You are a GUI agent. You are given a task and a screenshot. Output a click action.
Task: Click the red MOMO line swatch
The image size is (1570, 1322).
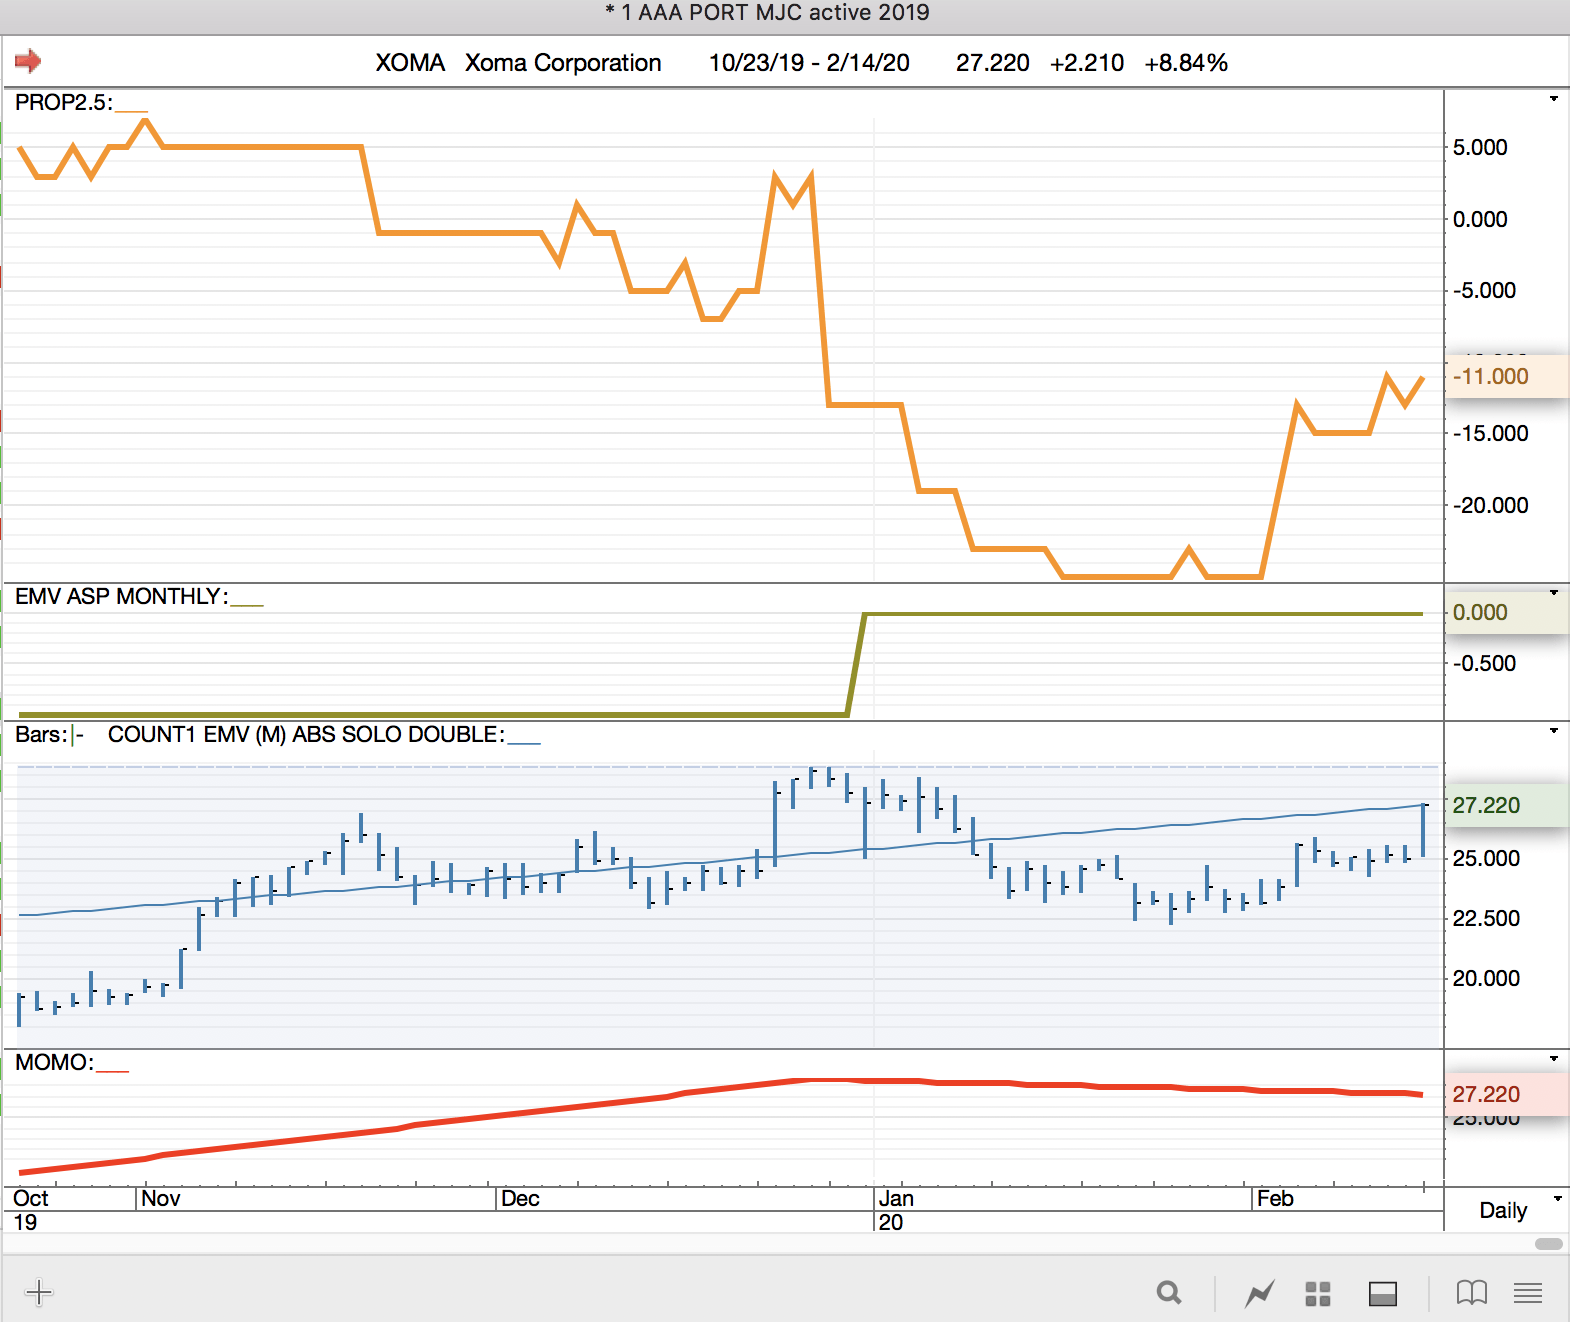[112, 1070]
